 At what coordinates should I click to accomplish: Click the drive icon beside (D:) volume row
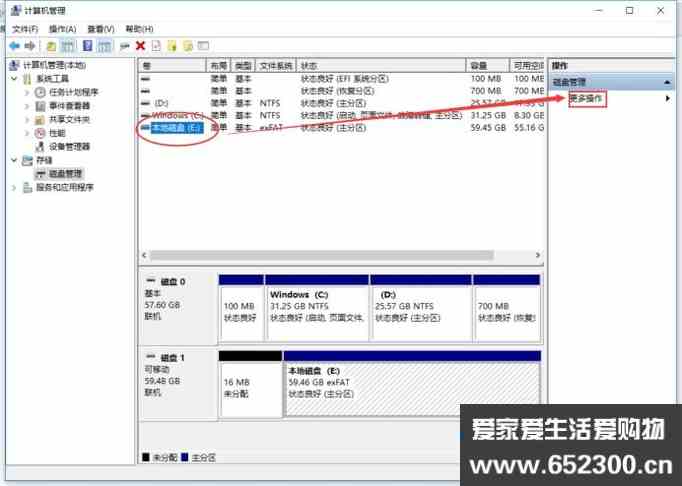pos(146,103)
